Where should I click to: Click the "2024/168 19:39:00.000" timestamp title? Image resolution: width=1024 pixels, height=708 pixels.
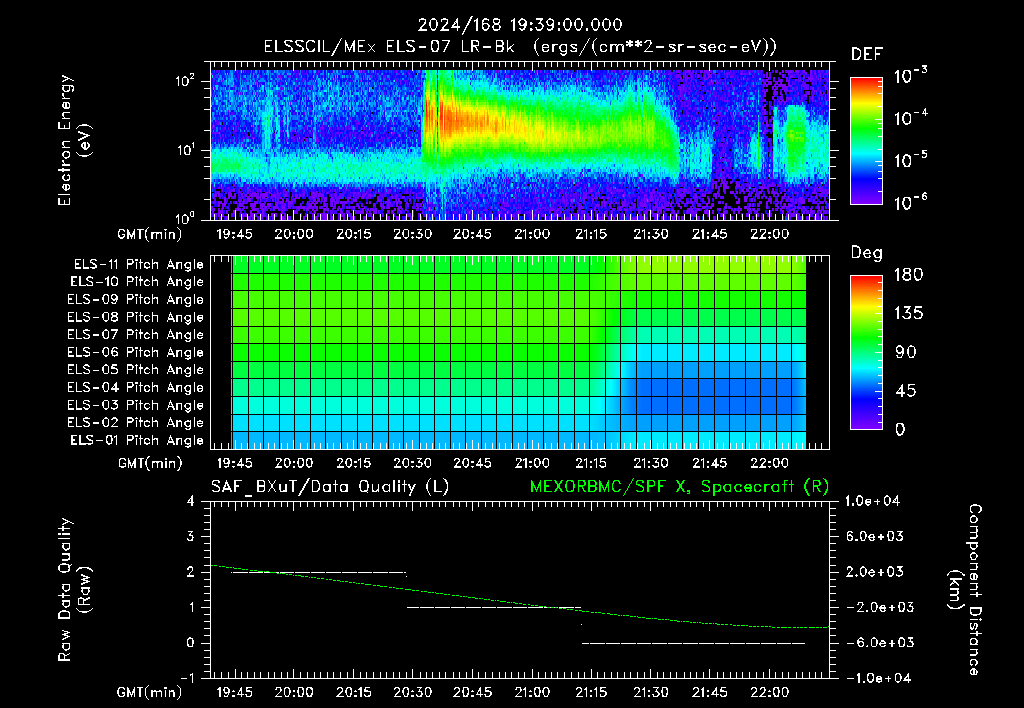520,25
